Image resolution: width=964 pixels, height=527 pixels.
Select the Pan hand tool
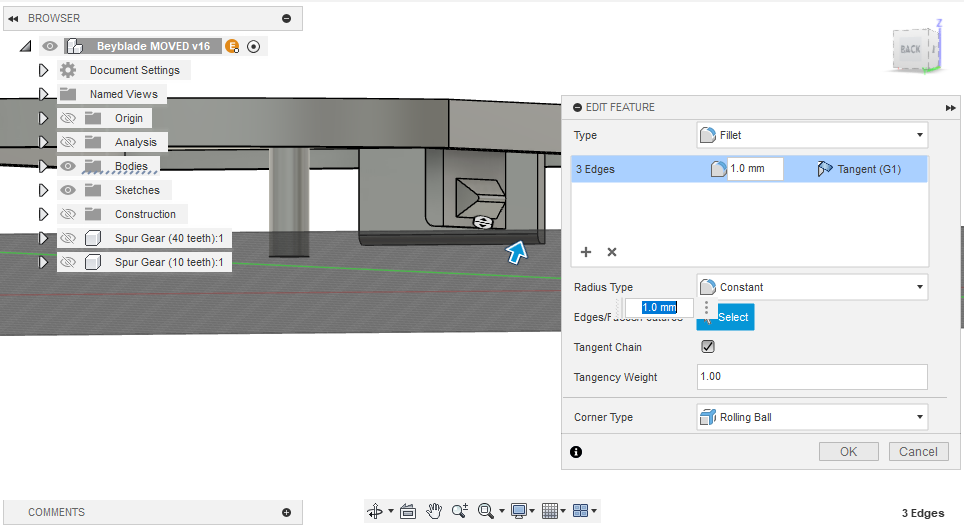click(x=434, y=511)
